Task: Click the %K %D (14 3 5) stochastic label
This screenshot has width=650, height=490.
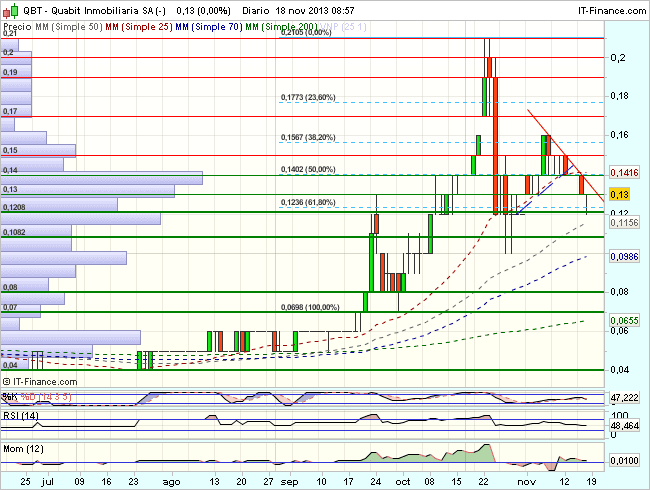Action: (x=37, y=397)
